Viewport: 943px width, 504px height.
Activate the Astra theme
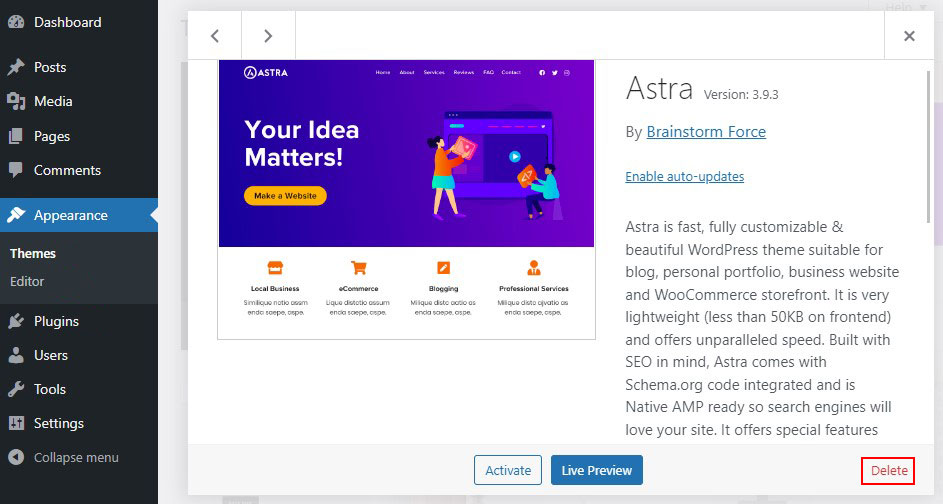[x=508, y=470]
